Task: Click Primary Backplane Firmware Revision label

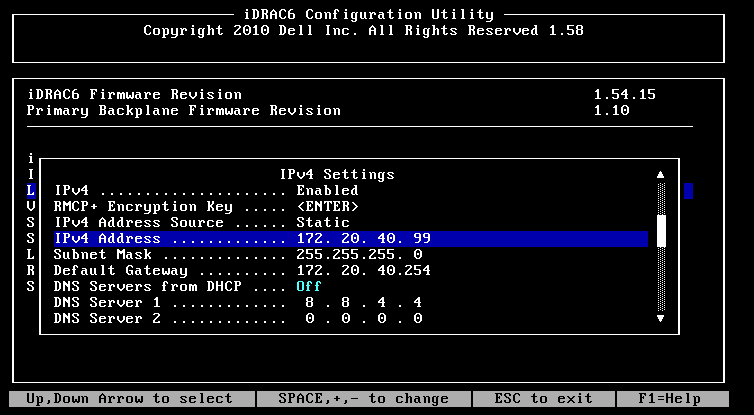Action: click(184, 111)
